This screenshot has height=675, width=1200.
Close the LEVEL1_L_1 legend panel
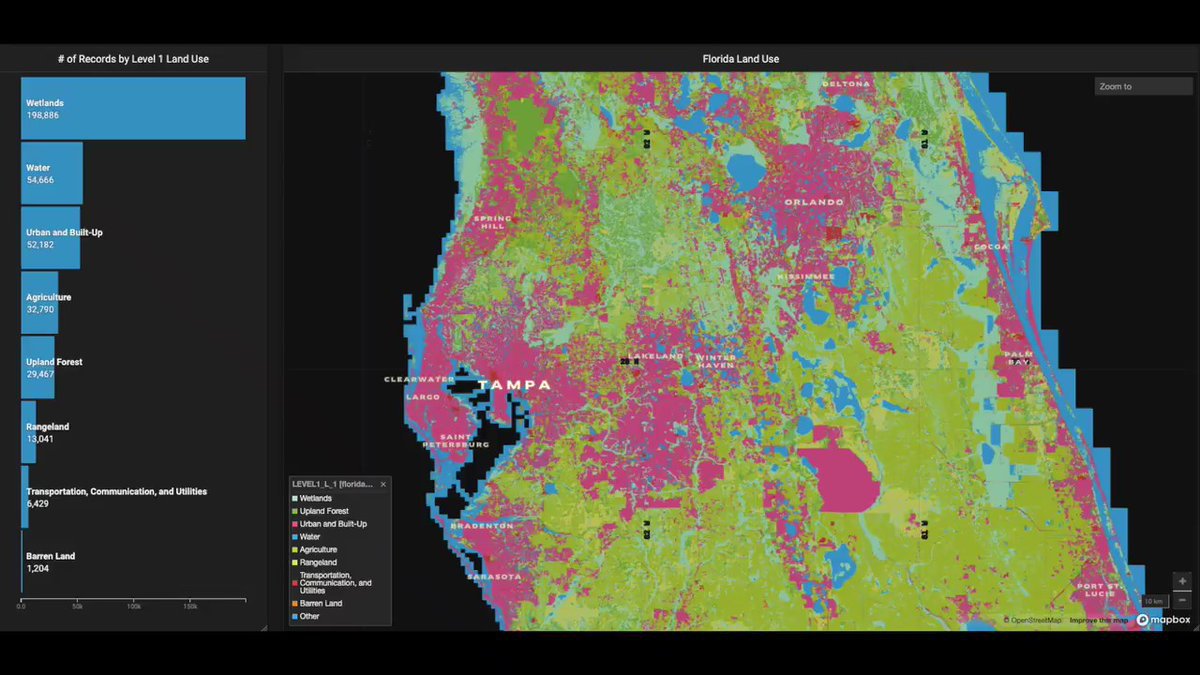(383, 484)
